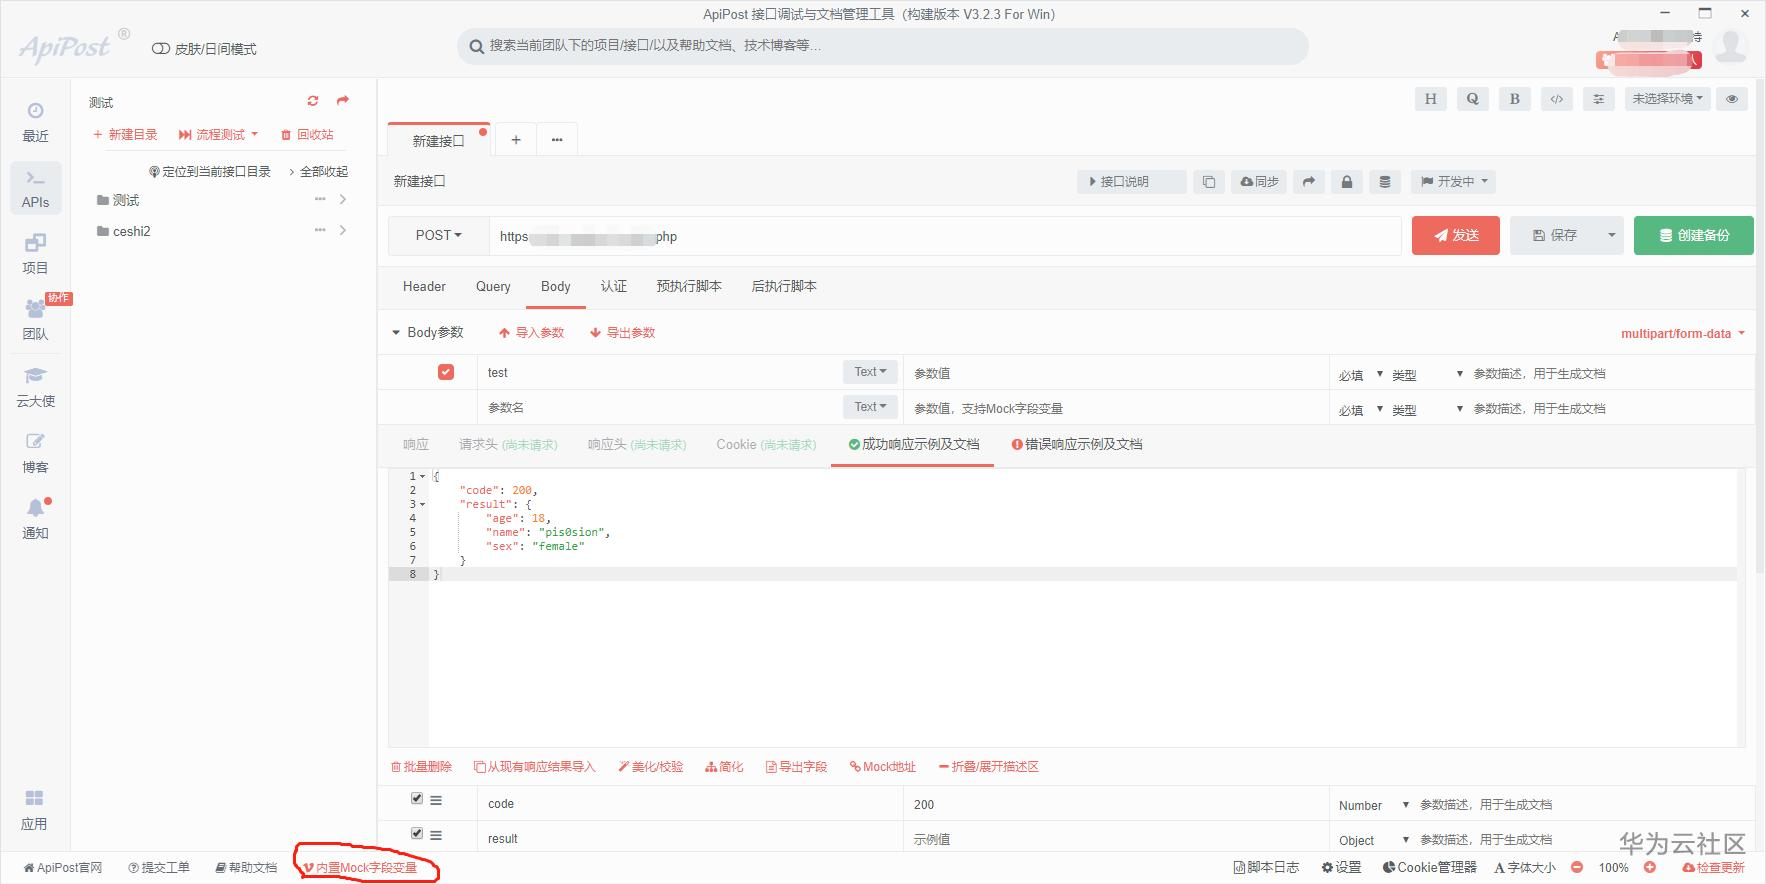Open the dropdown arrow beside 保存

(1611, 236)
